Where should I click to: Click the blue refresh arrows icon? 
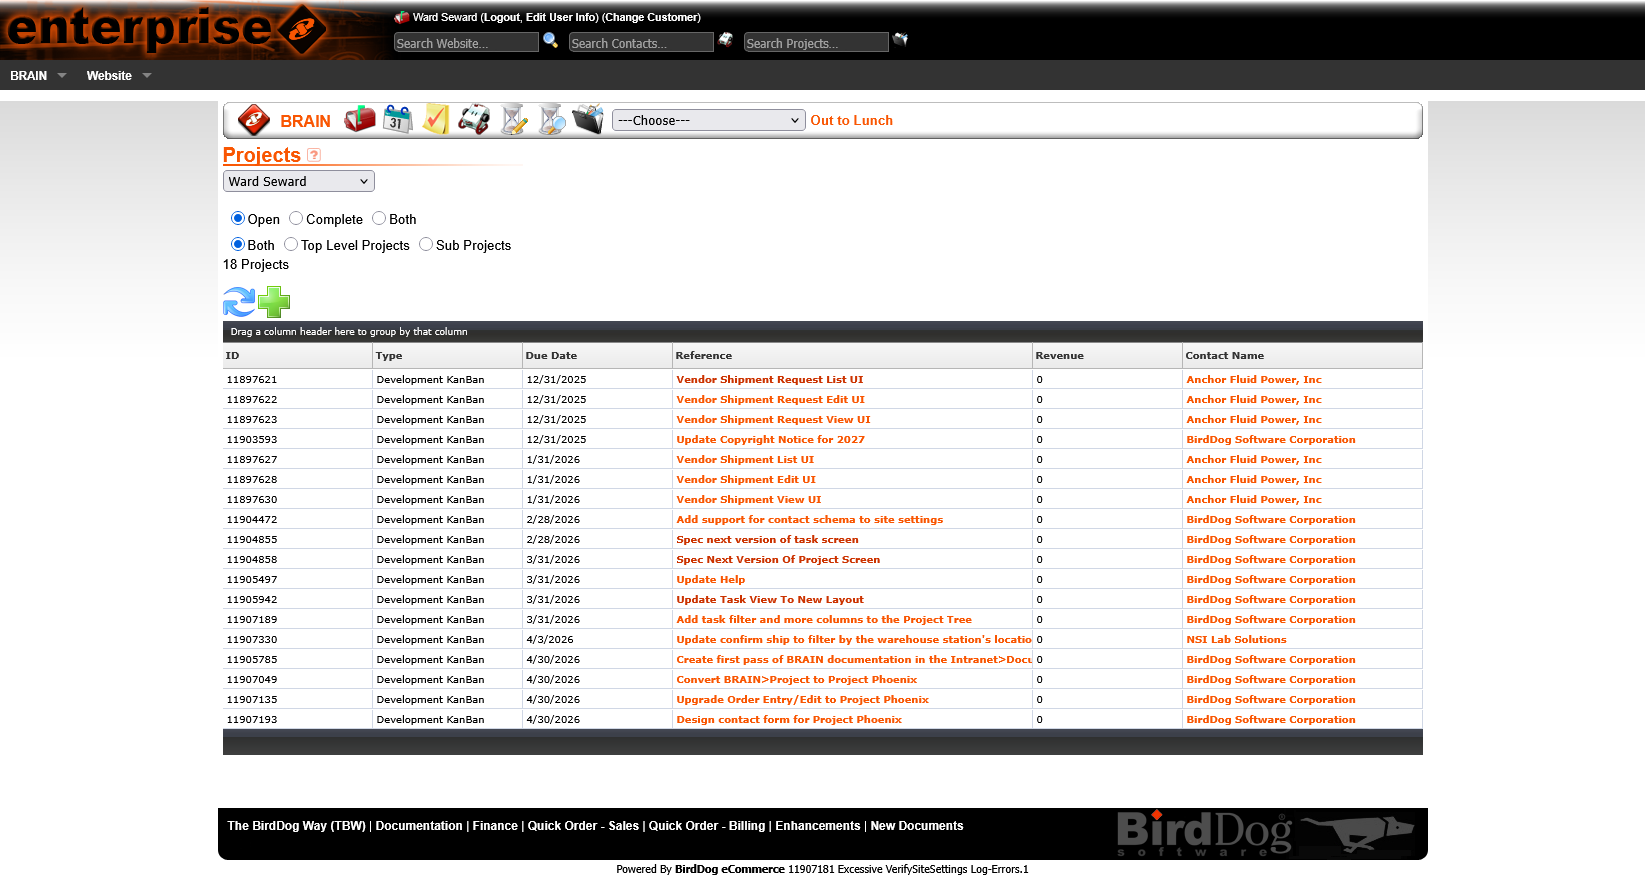(x=239, y=301)
